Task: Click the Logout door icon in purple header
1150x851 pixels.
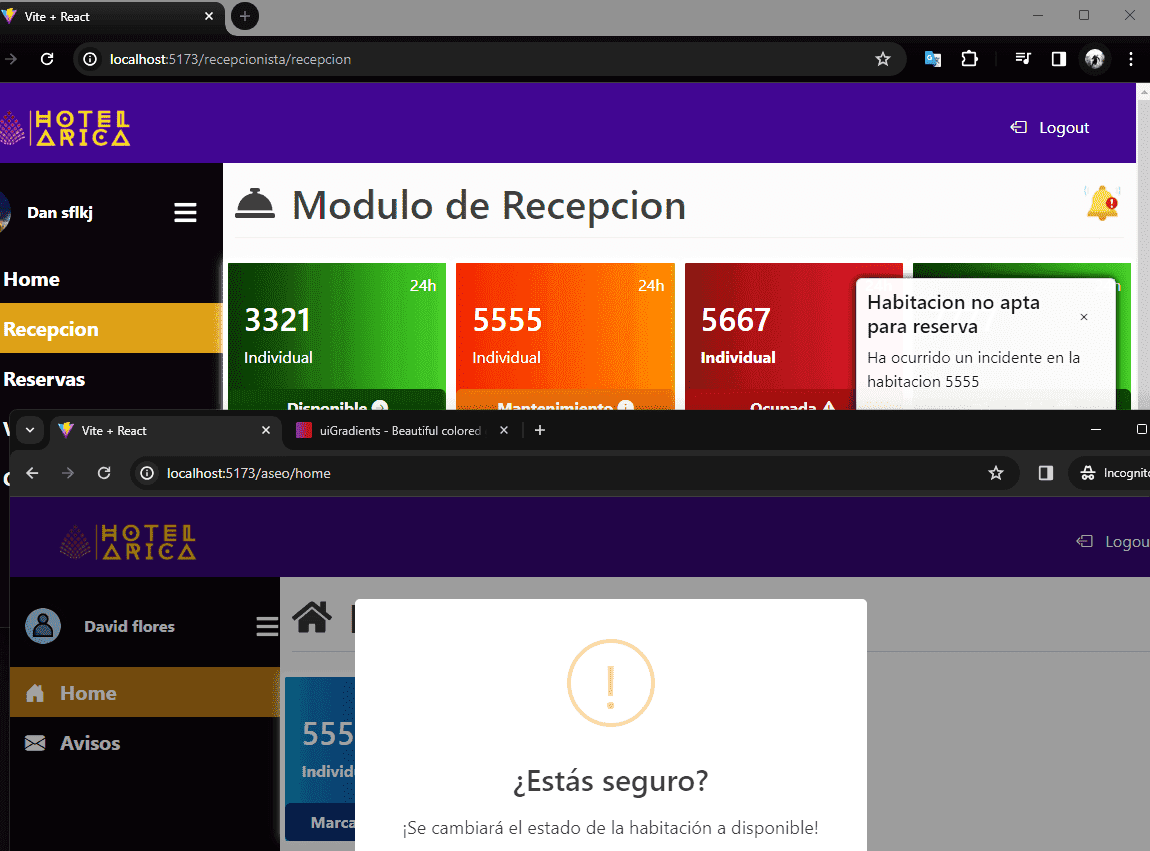Action: (1017, 127)
